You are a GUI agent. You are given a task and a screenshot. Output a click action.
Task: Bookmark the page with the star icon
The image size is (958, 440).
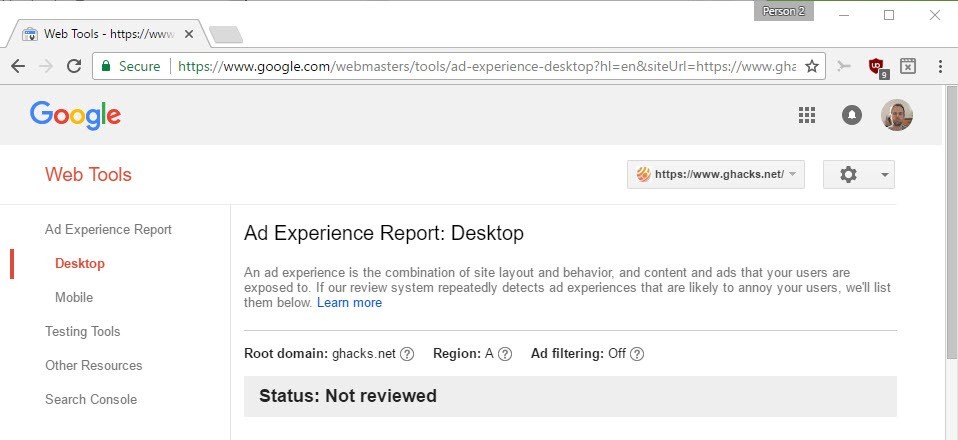click(x=811, y=66)
